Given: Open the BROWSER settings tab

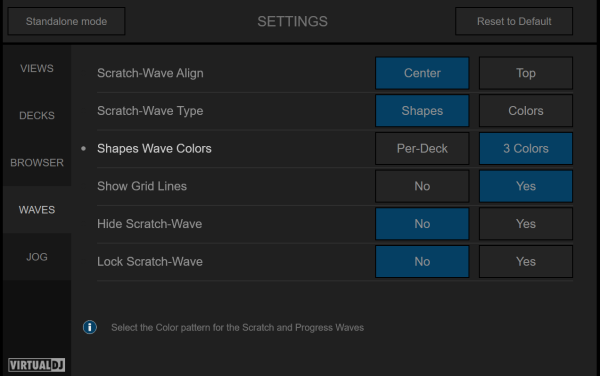Looking at the screenshot, I should click(x=37, y=163).
